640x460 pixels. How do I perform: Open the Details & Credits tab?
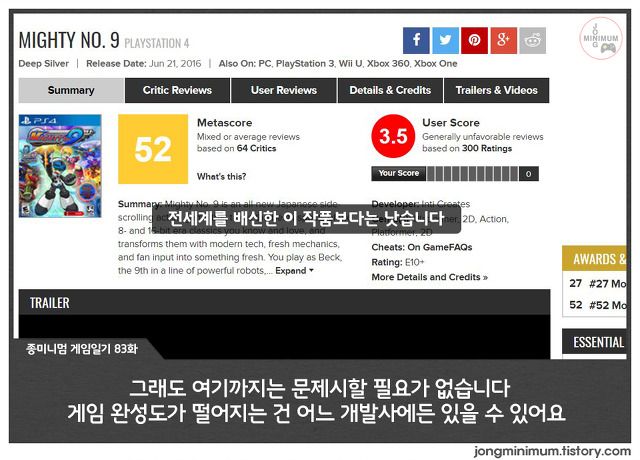click(x=390, y=90)
